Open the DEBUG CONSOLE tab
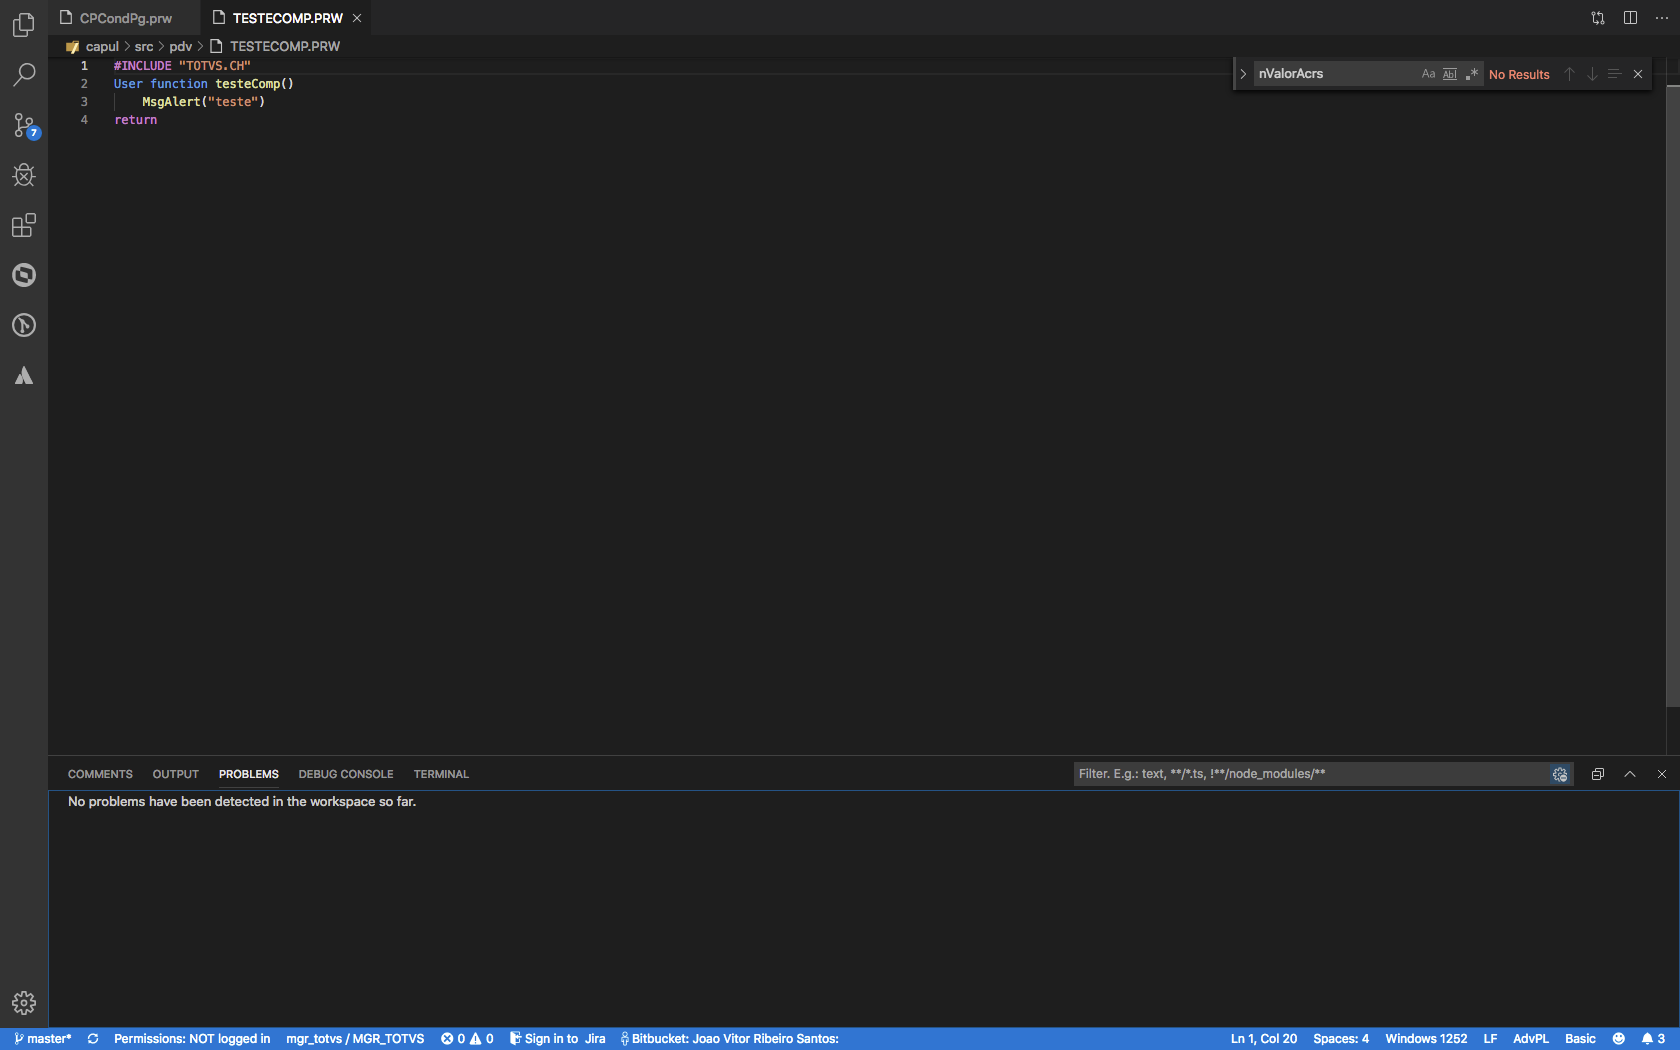1680x1050 pixels. click(x=345, y=773)
